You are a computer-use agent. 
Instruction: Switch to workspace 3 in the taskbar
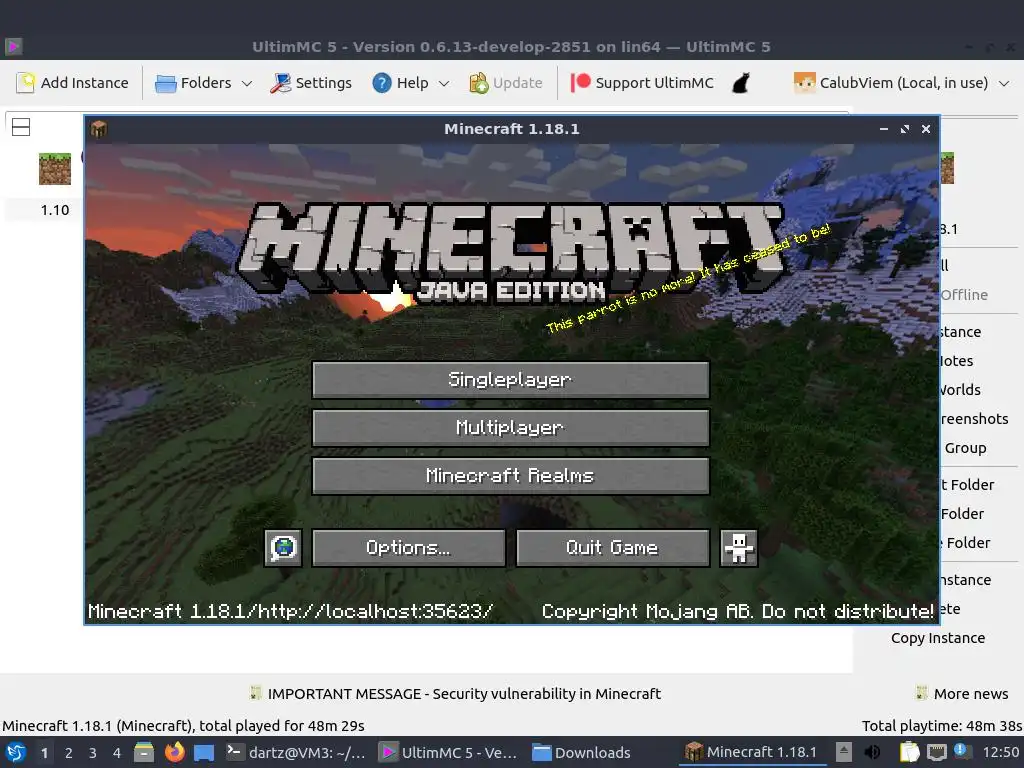tap(93, 753)
